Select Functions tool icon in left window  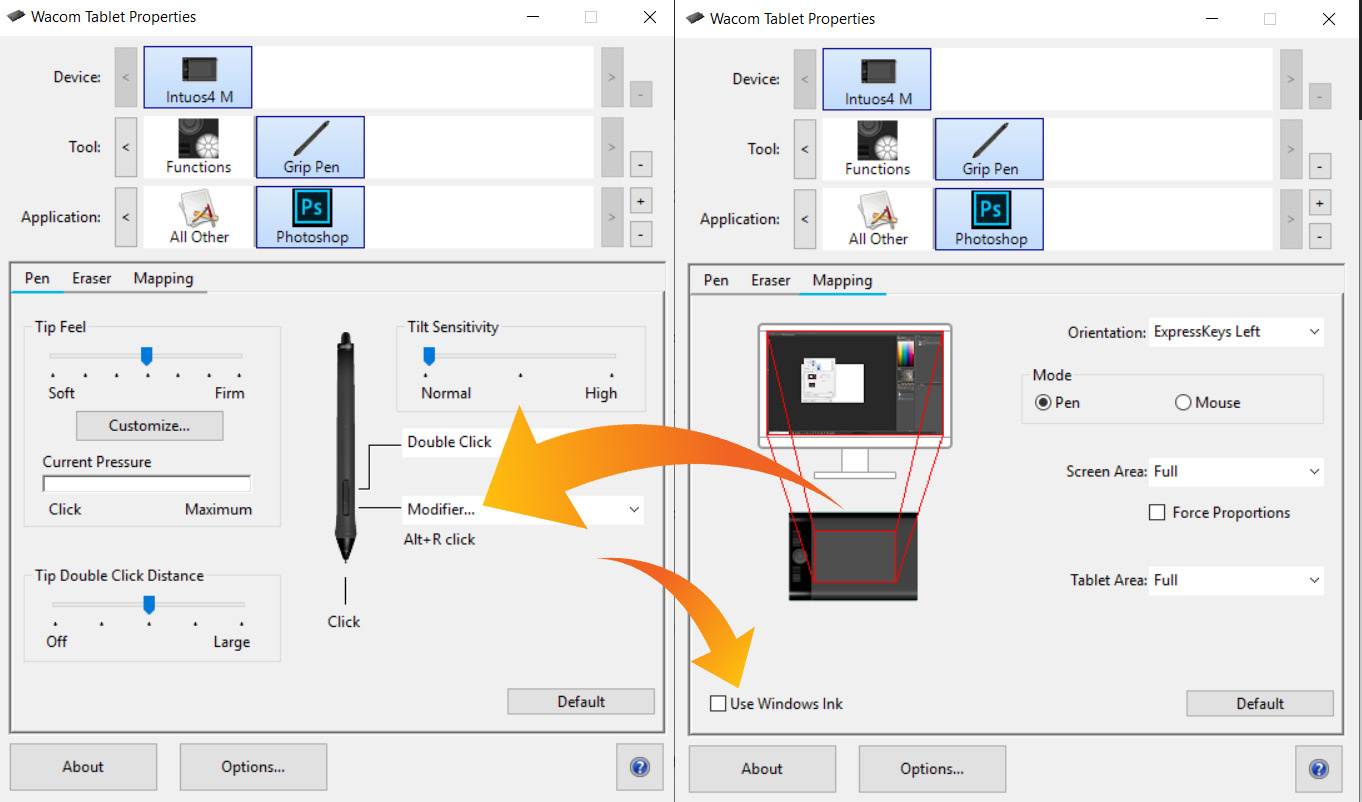tap(198, 147)
